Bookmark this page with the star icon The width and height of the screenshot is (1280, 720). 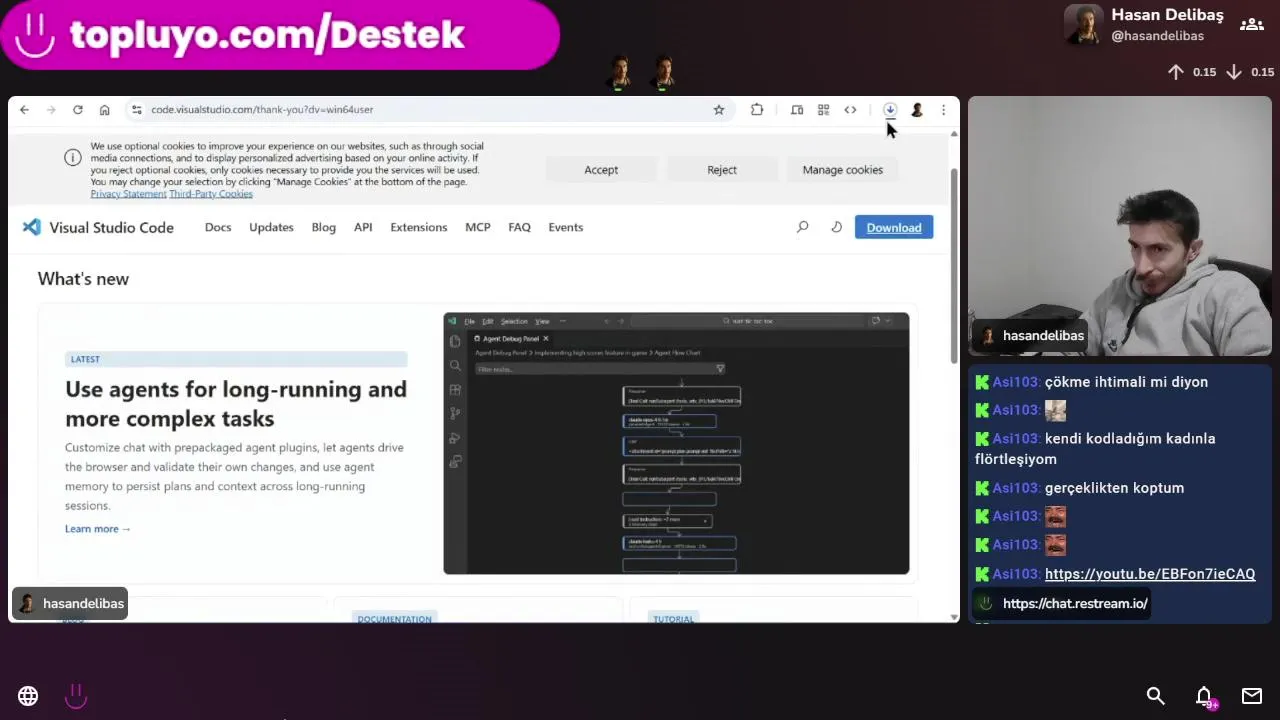tap(718, 110)
